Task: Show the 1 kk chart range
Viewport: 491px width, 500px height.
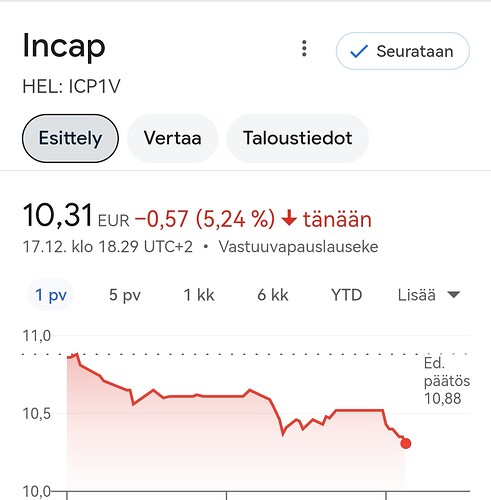Action: (x=199, y=295)
